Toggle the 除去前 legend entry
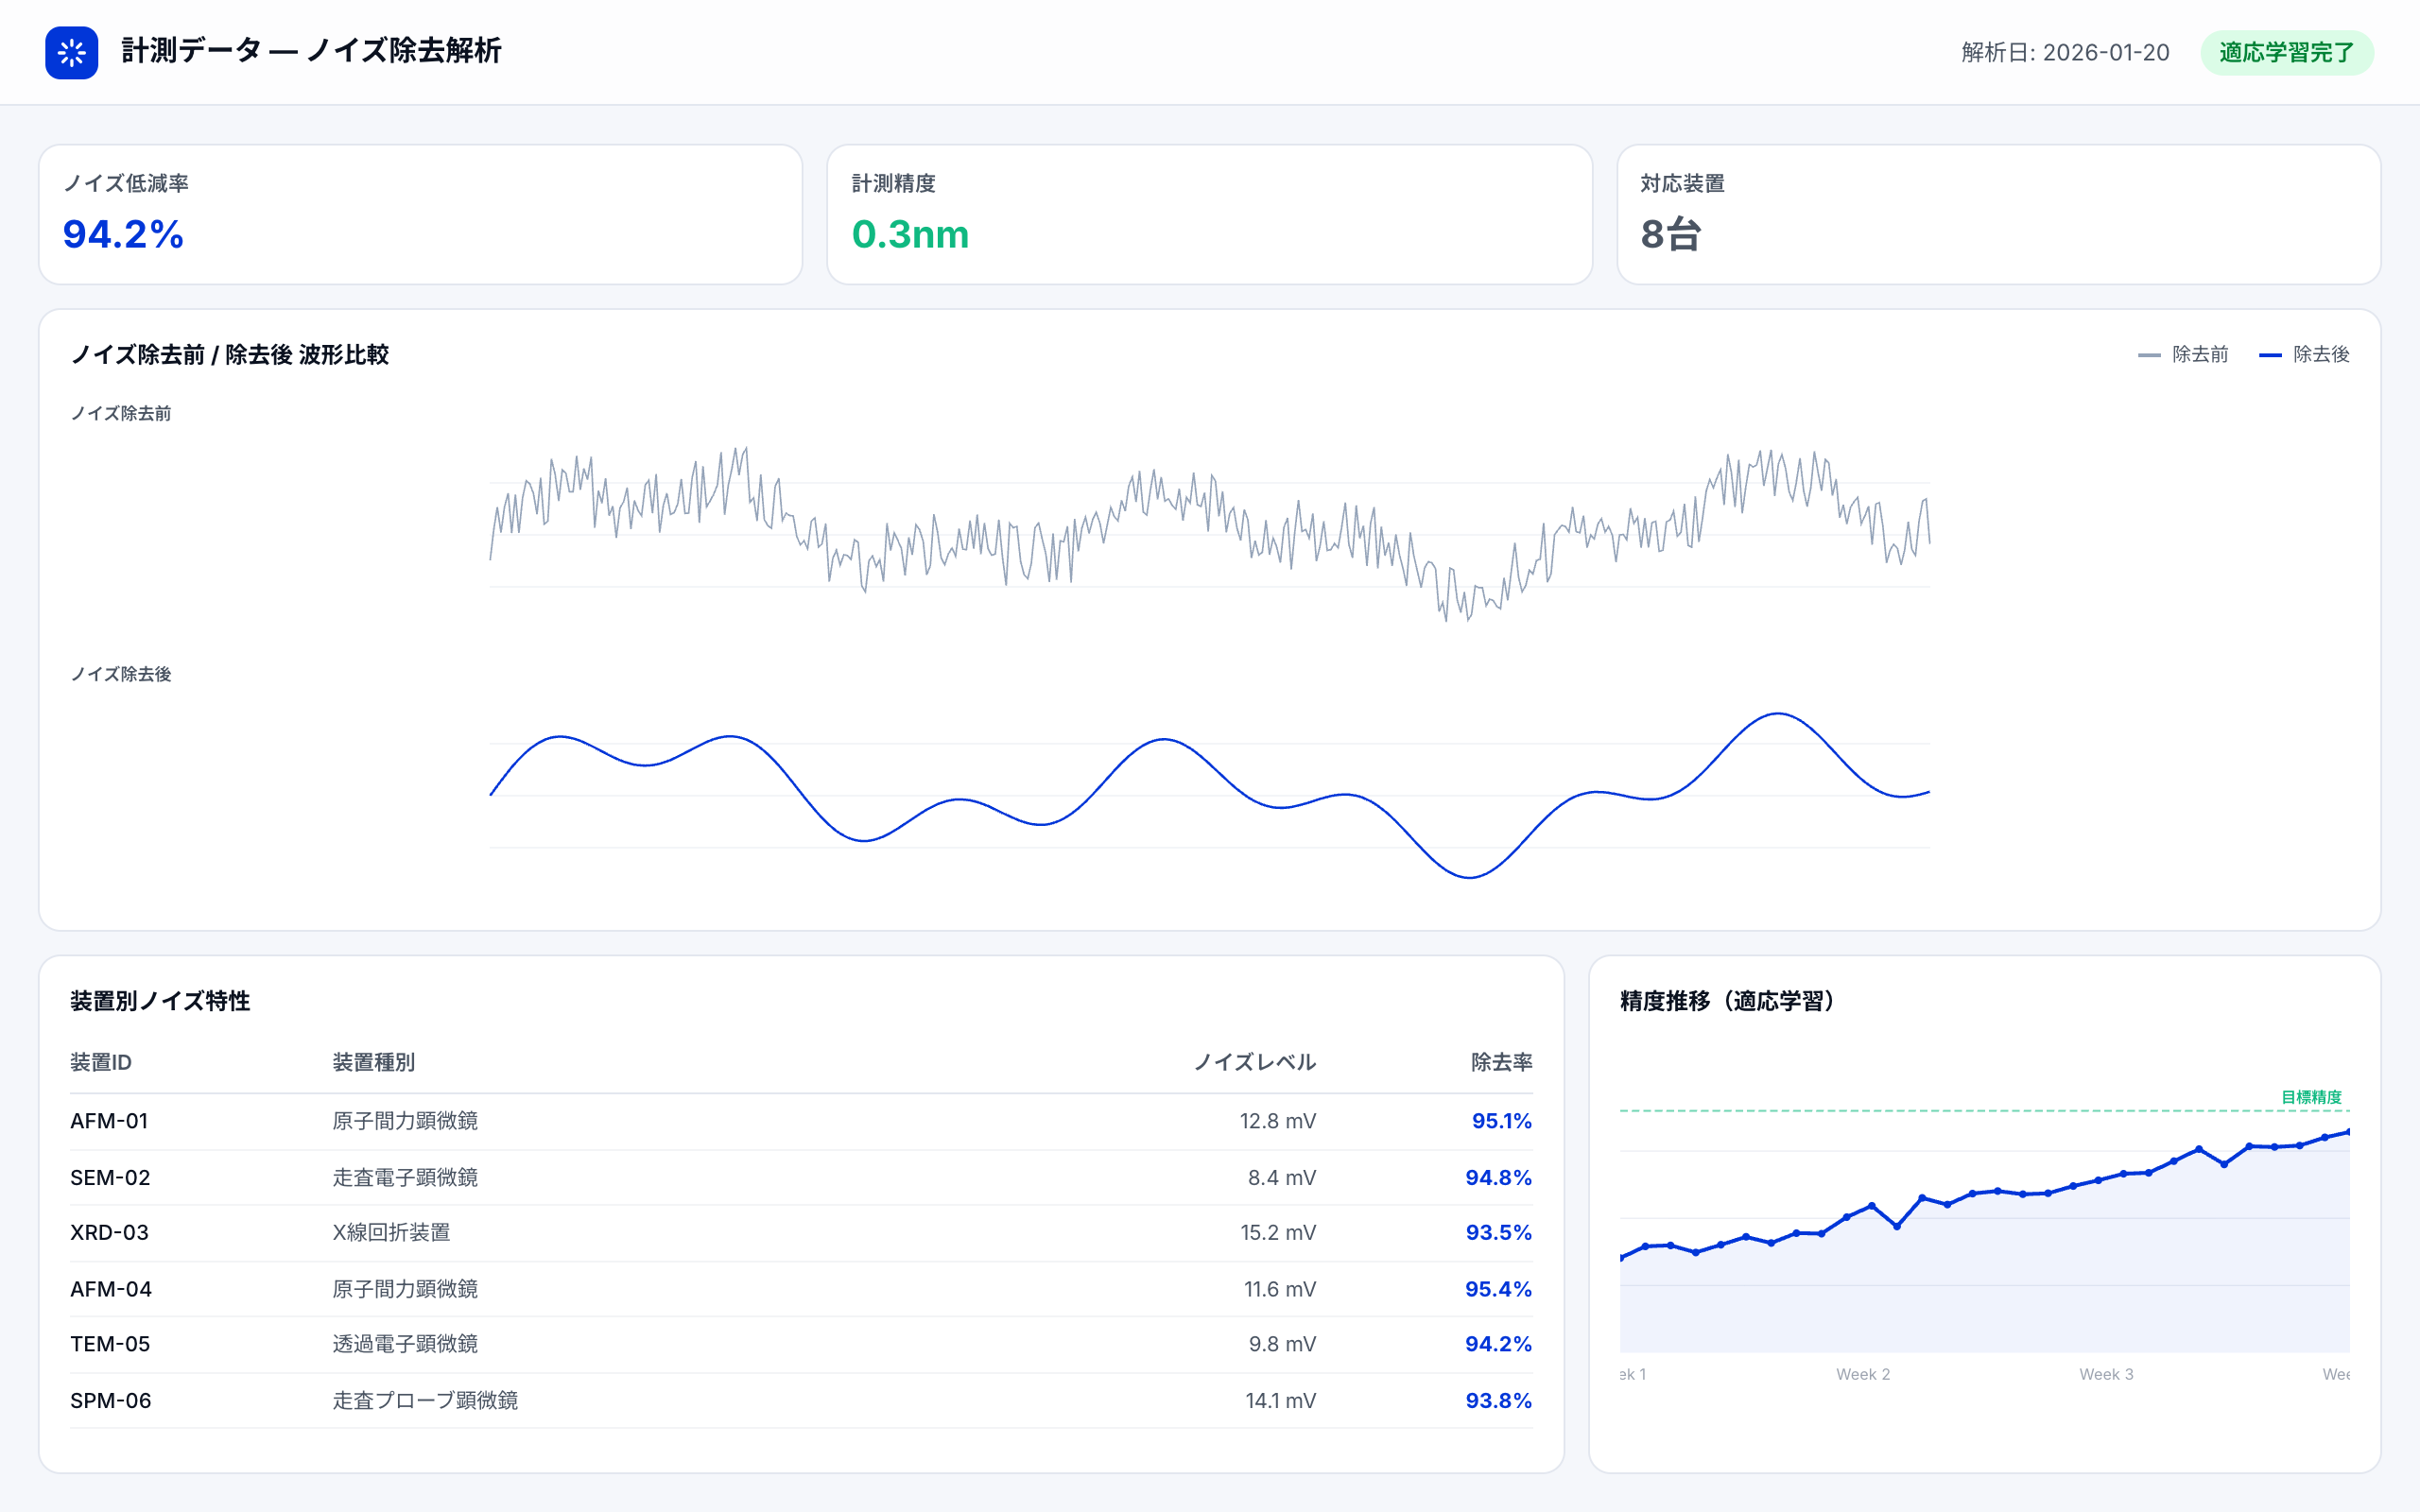Viewport: 2420px width, 1512px height. (2199, 354)
